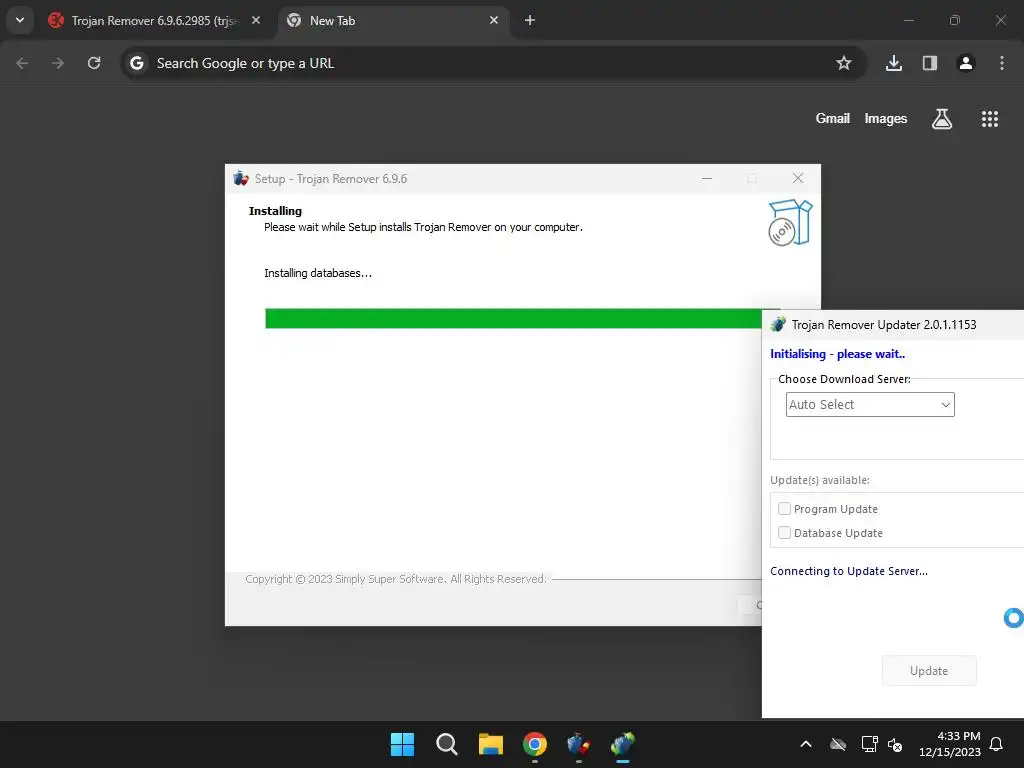
Task: Click the Installing databases... status text
Action: [x=318, y=273]
